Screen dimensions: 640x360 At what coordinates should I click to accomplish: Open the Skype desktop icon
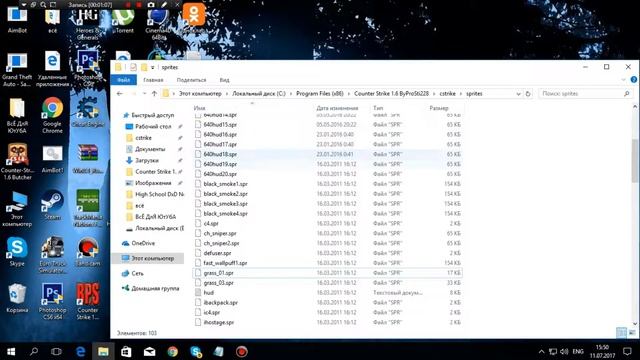tap(17, 252)
